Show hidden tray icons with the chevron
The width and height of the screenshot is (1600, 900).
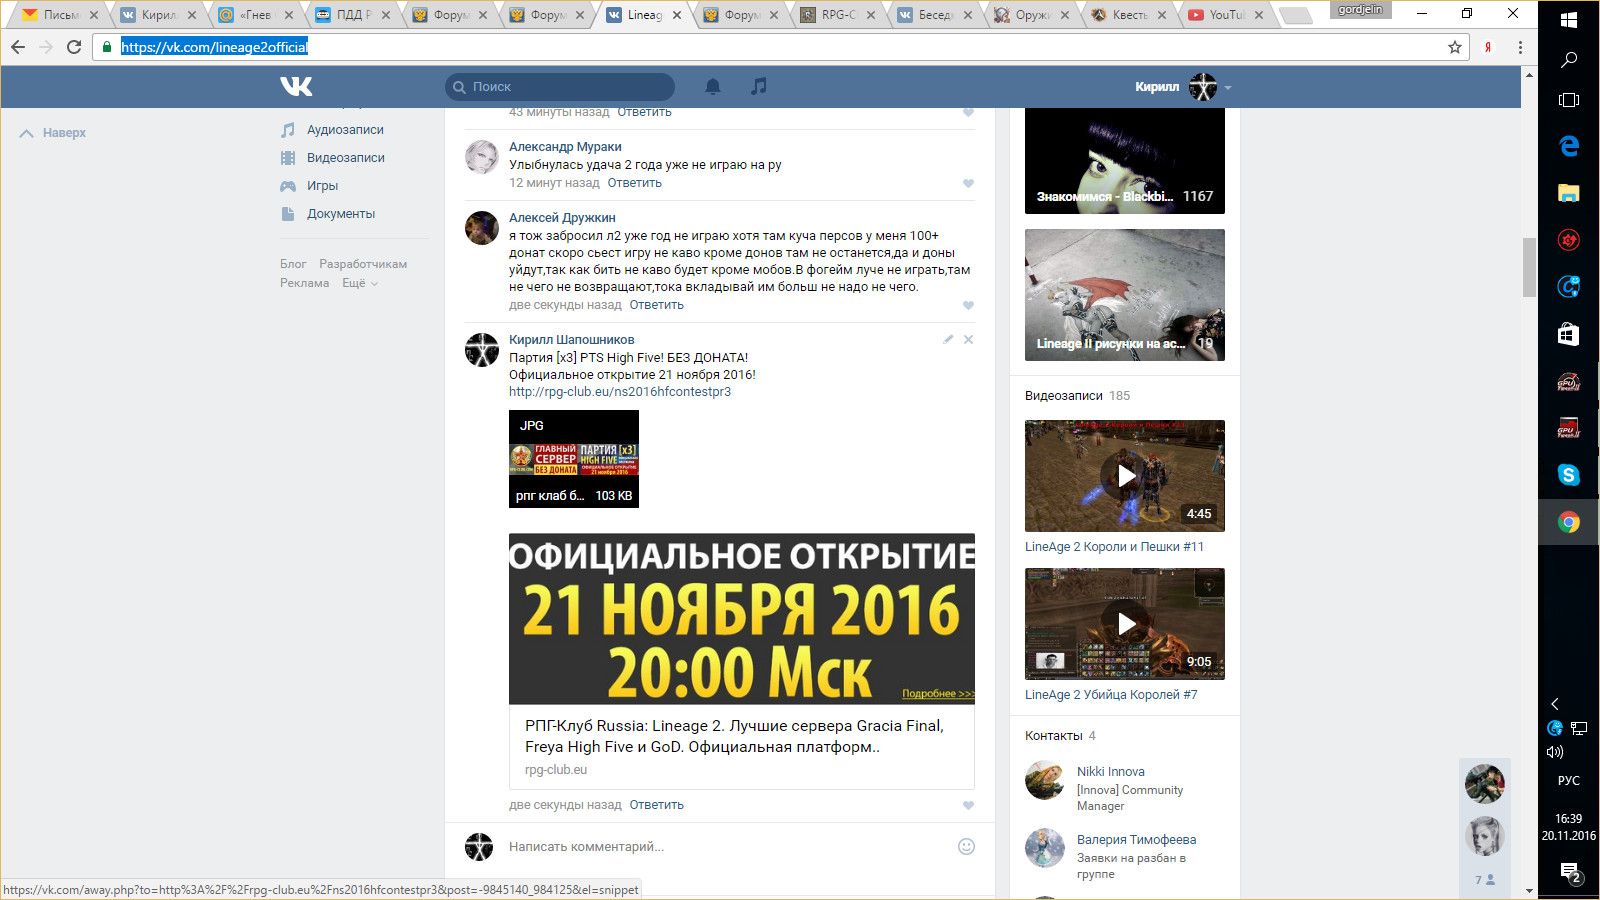(x=1555, y=704)
